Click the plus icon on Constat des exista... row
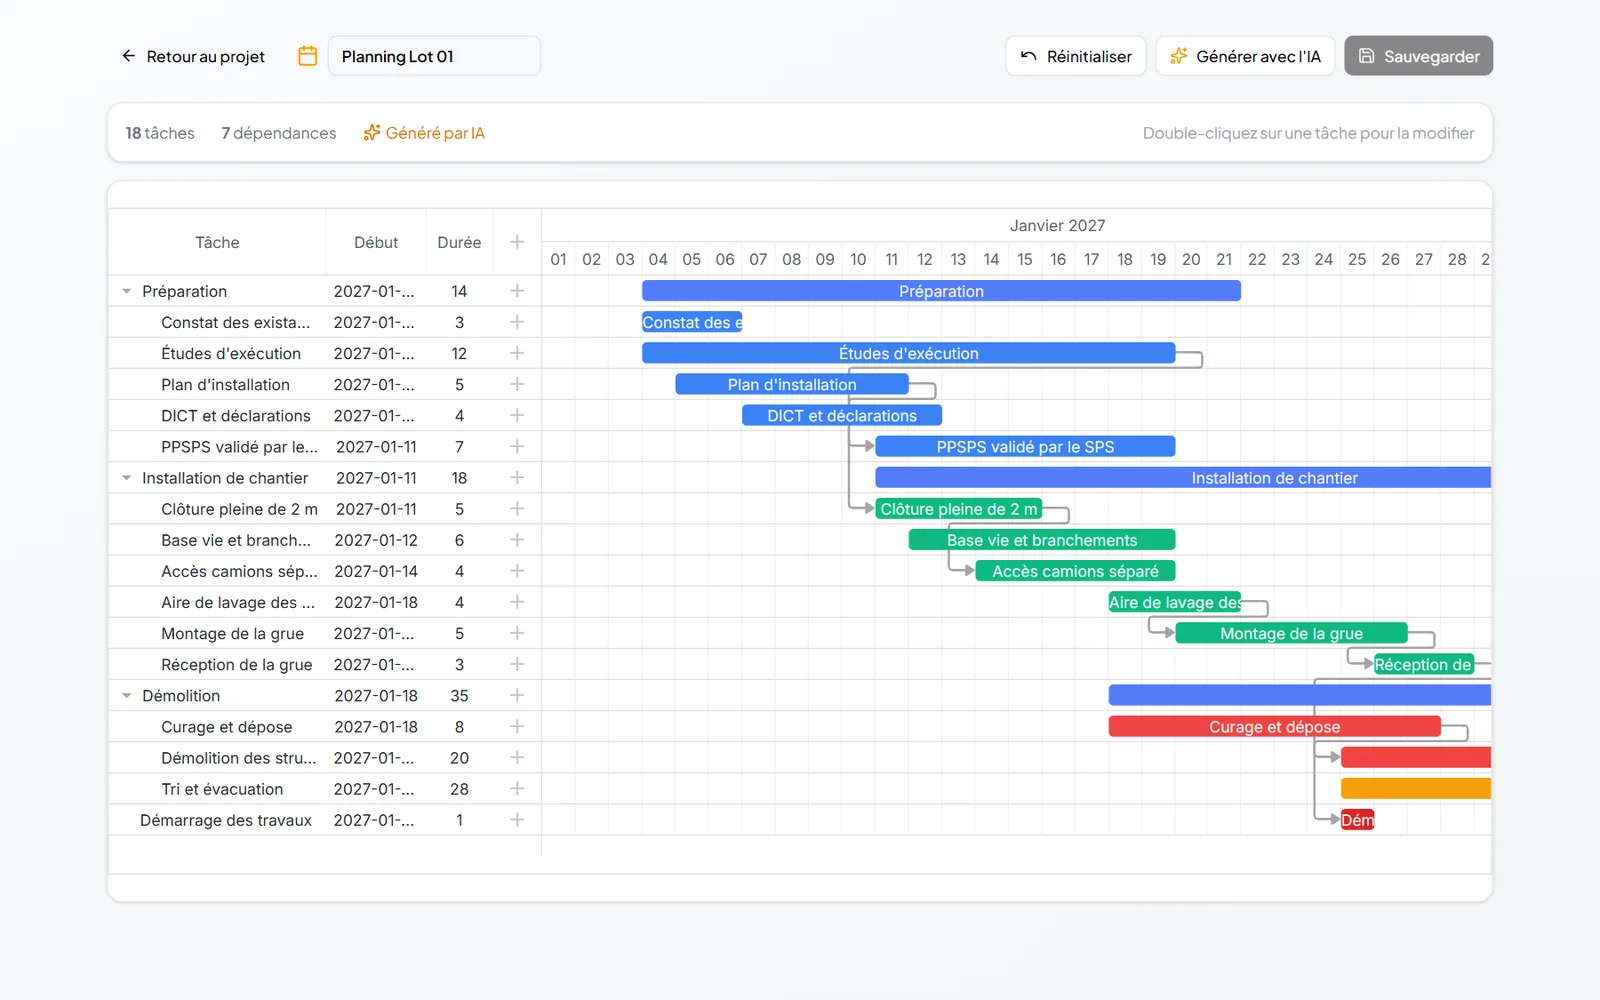Viewport: 1600px width, 1000px height. pos(517,322)
